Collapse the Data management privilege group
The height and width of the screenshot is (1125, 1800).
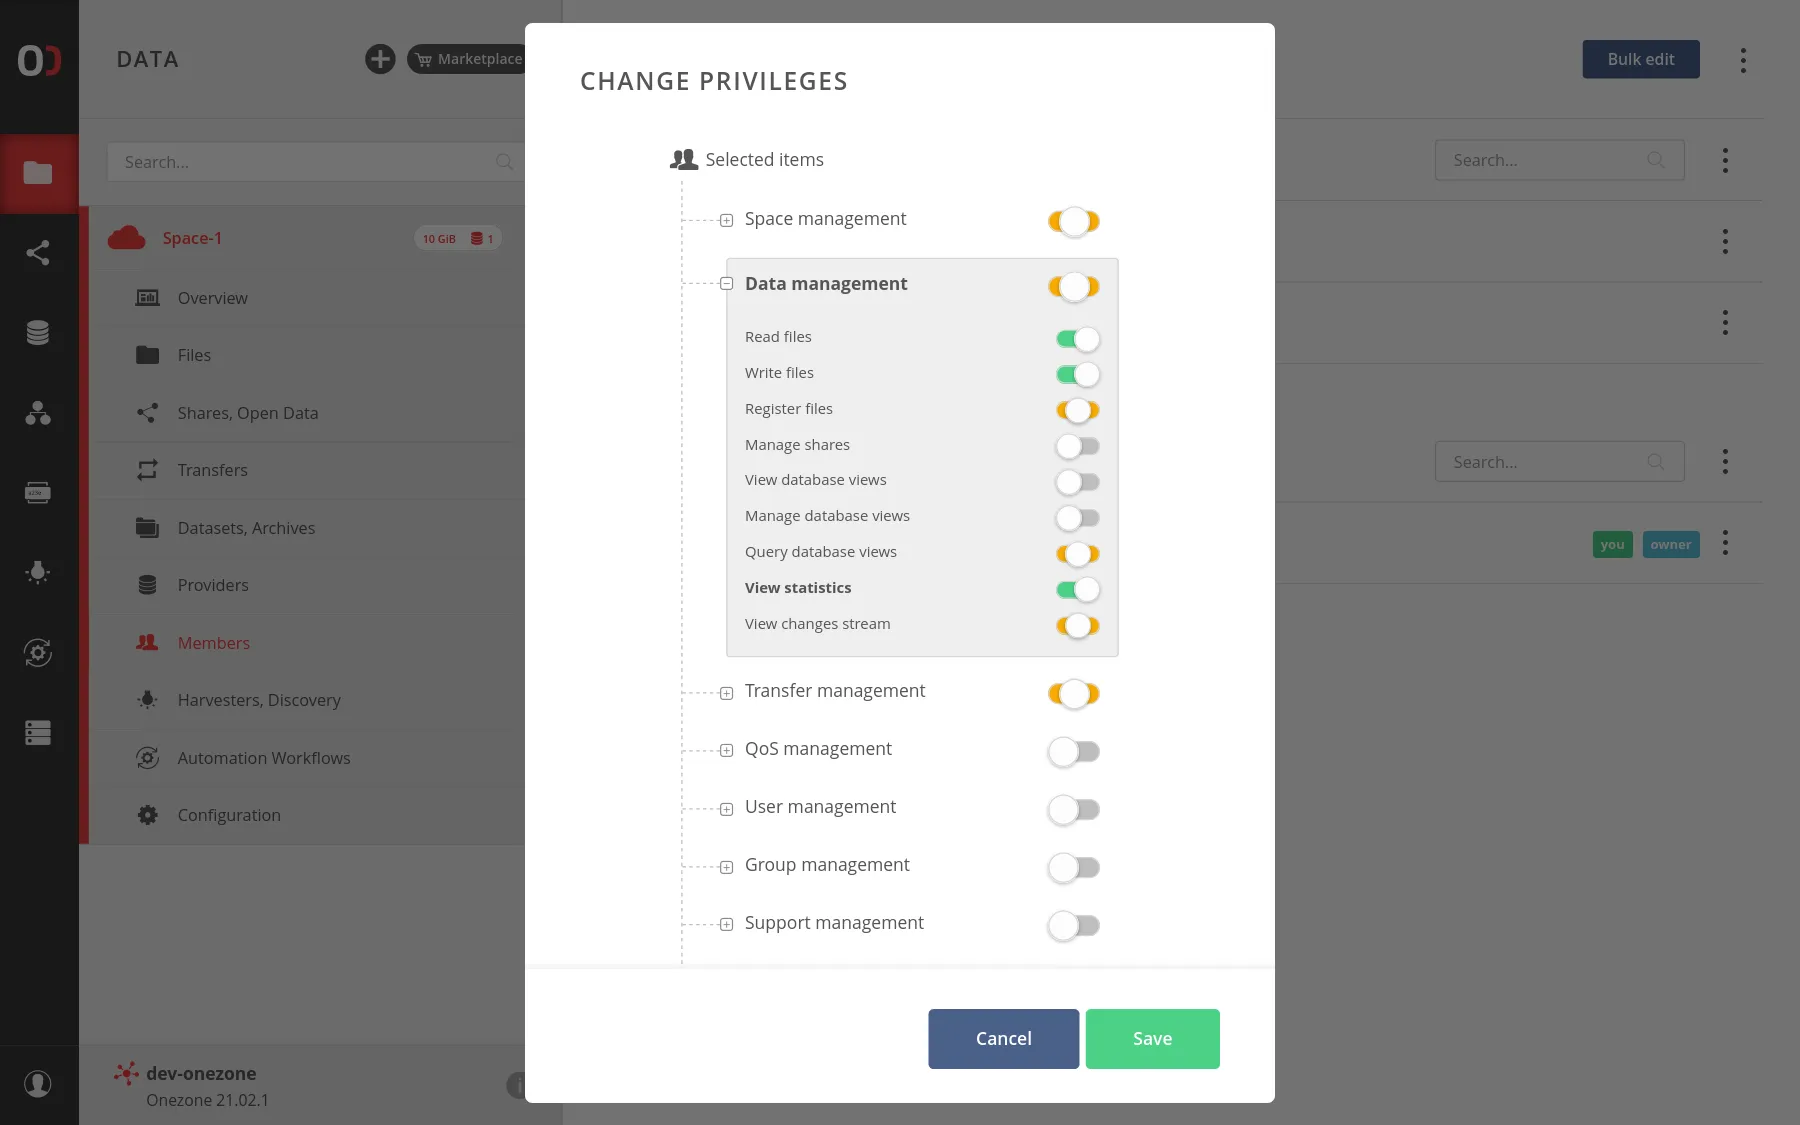pos(727,284)
